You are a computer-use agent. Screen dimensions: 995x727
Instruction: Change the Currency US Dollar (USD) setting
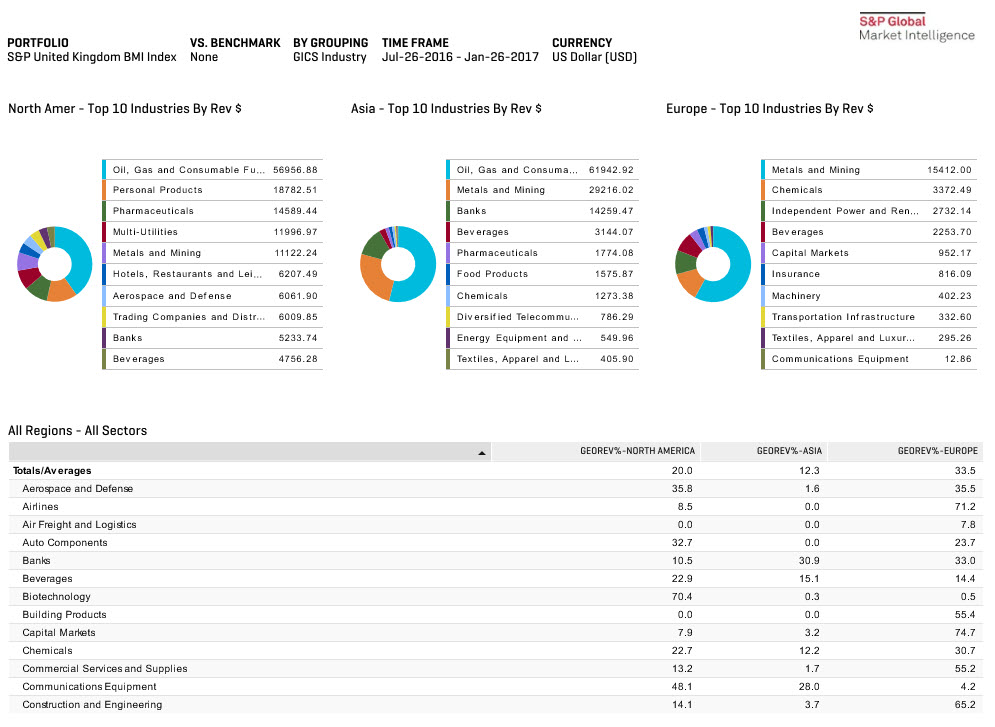click(594, 57)
